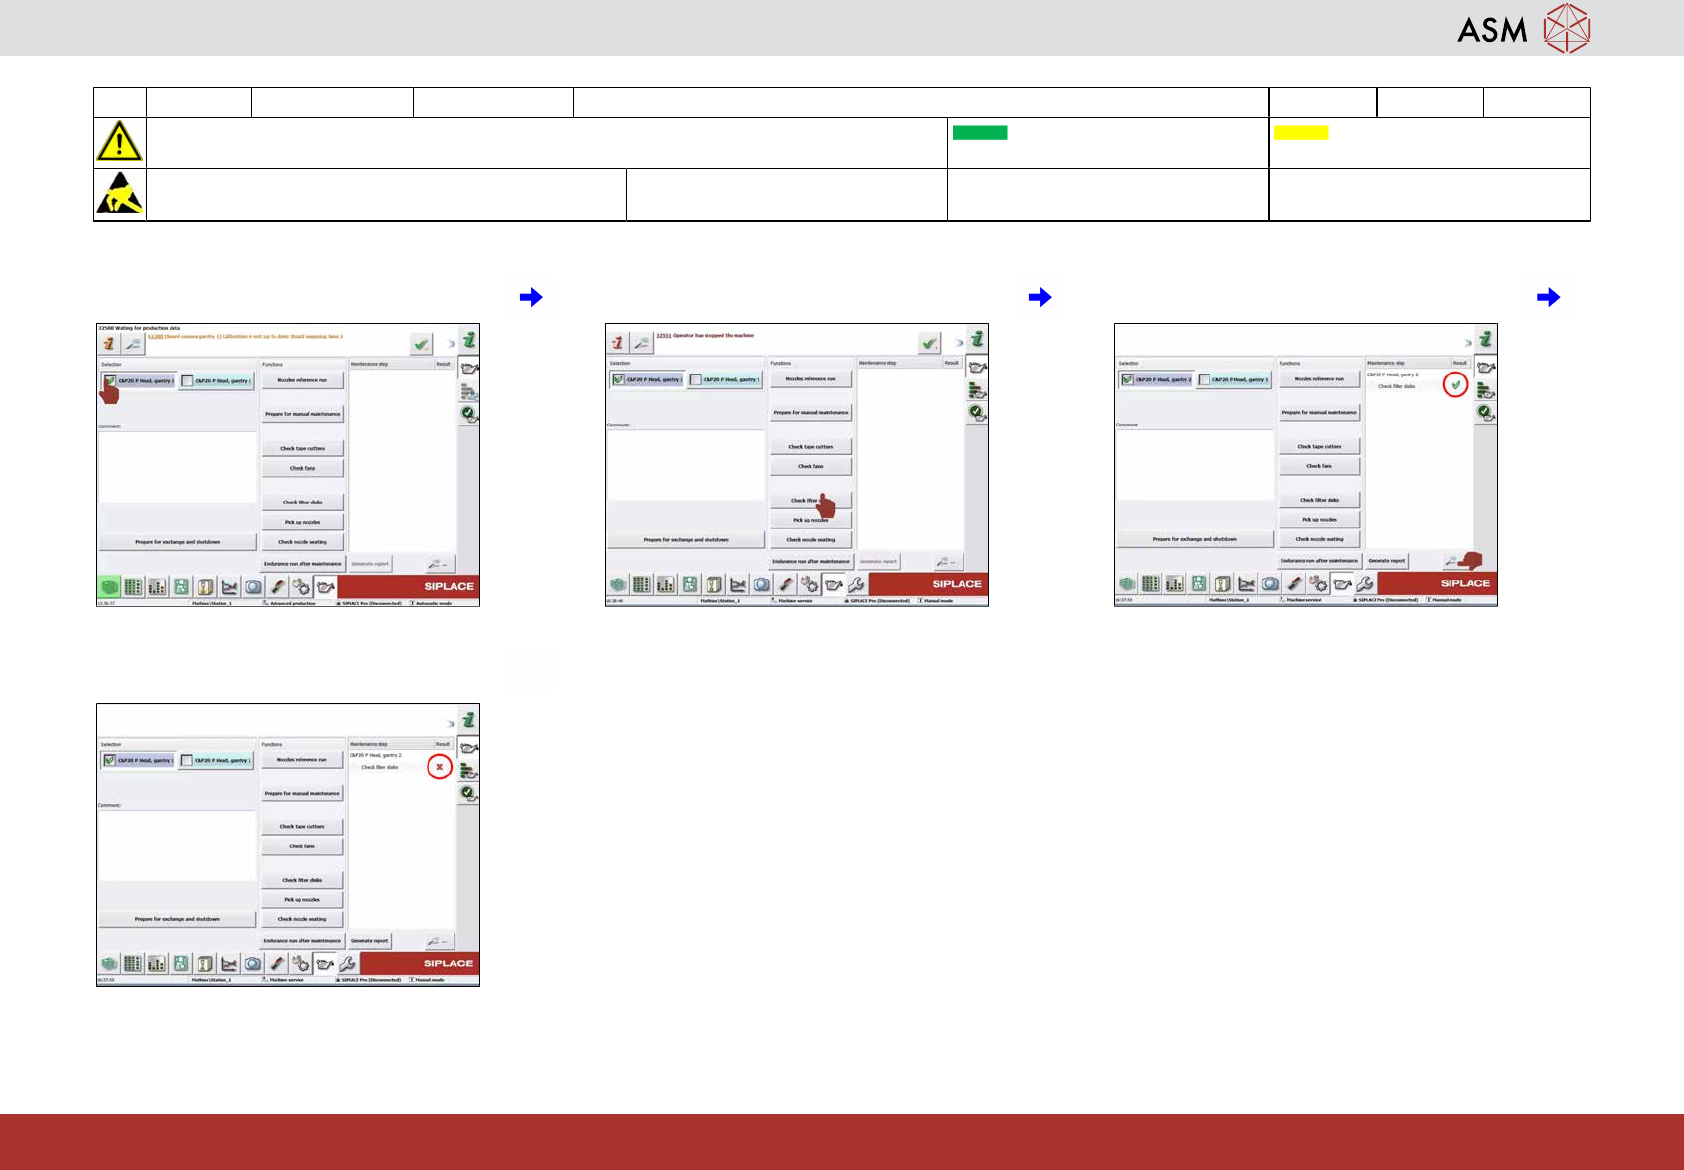Click the blue chevron on the green-check screen
The height and width of the screenshot is (1170, 1684).
[1468, 343]
